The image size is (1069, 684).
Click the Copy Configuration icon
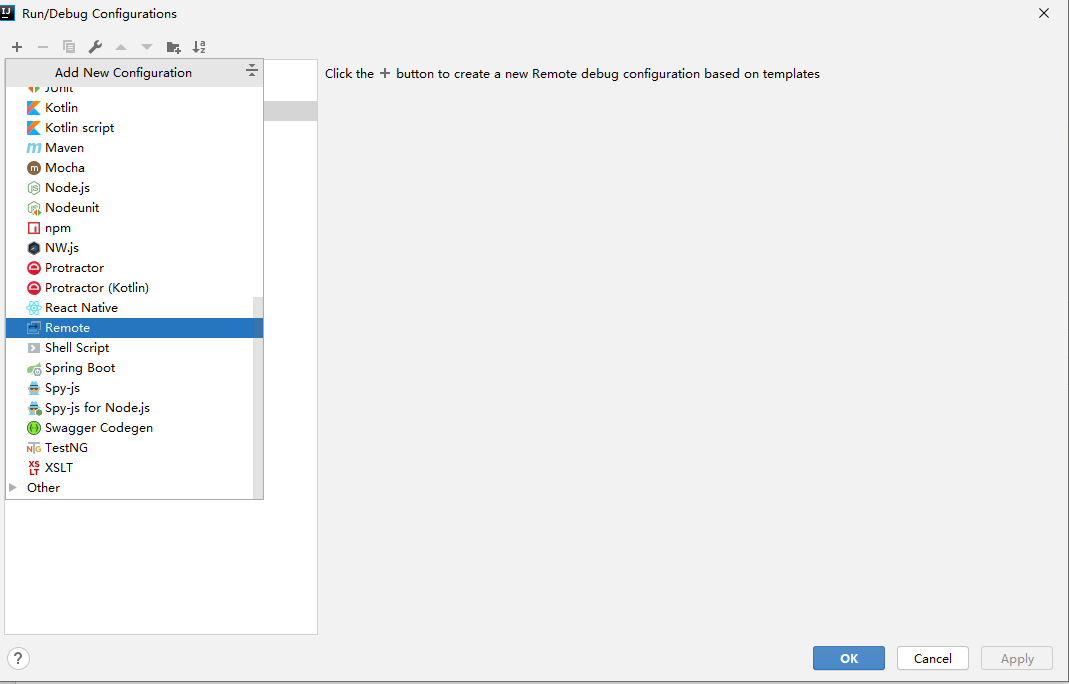point(69,47)
